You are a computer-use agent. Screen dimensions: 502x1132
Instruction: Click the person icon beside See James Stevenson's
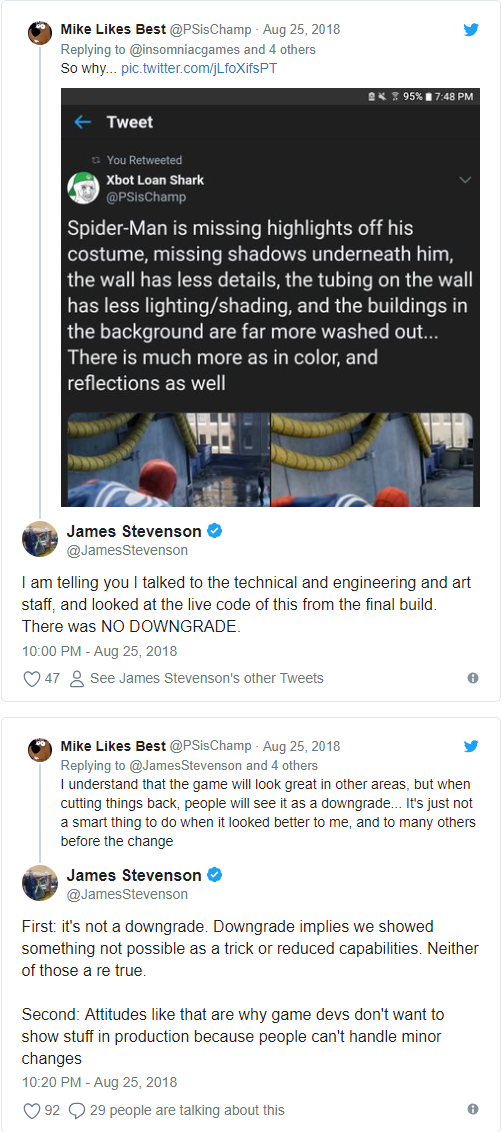[x=77, y=679]
